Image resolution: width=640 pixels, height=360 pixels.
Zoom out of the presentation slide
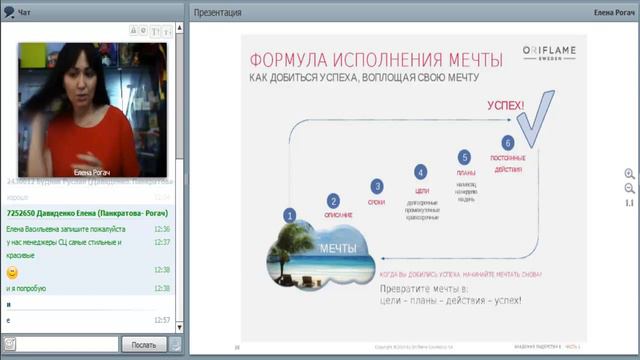pyautogui.click(x=629, y=189)
